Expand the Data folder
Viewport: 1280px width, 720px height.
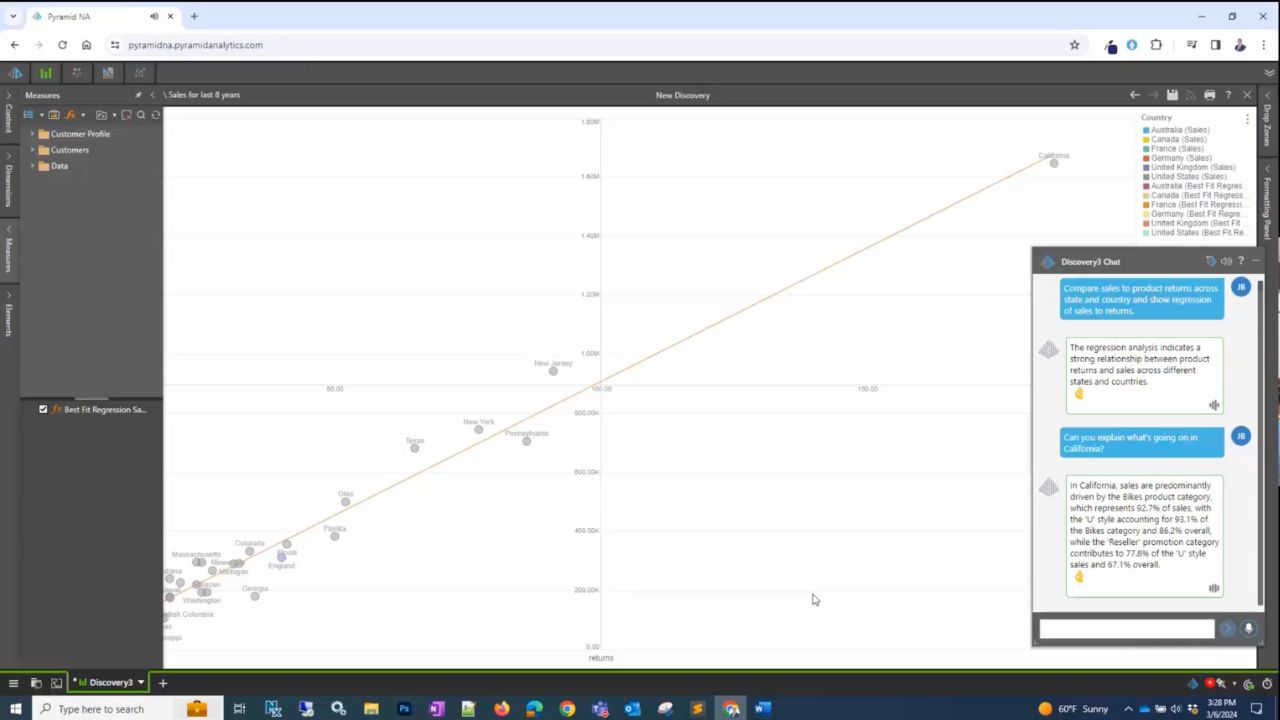pos(32,166)
